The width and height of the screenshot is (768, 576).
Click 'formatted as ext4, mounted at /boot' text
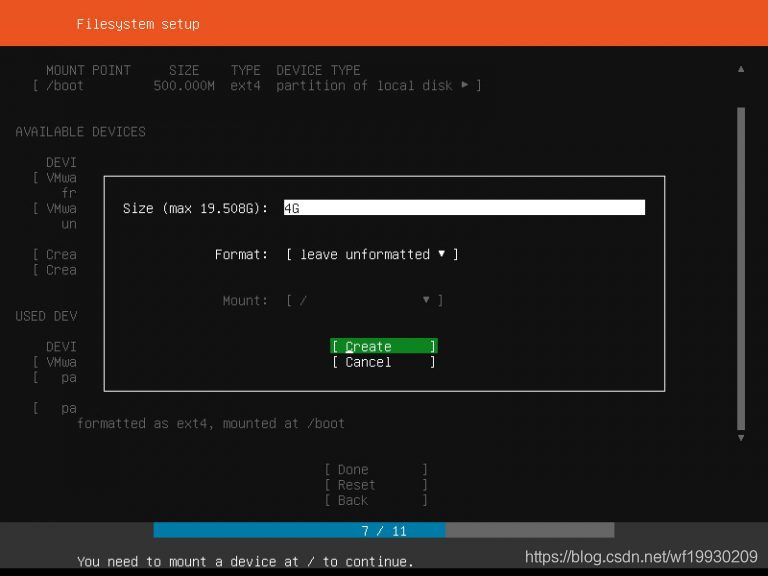211,423
